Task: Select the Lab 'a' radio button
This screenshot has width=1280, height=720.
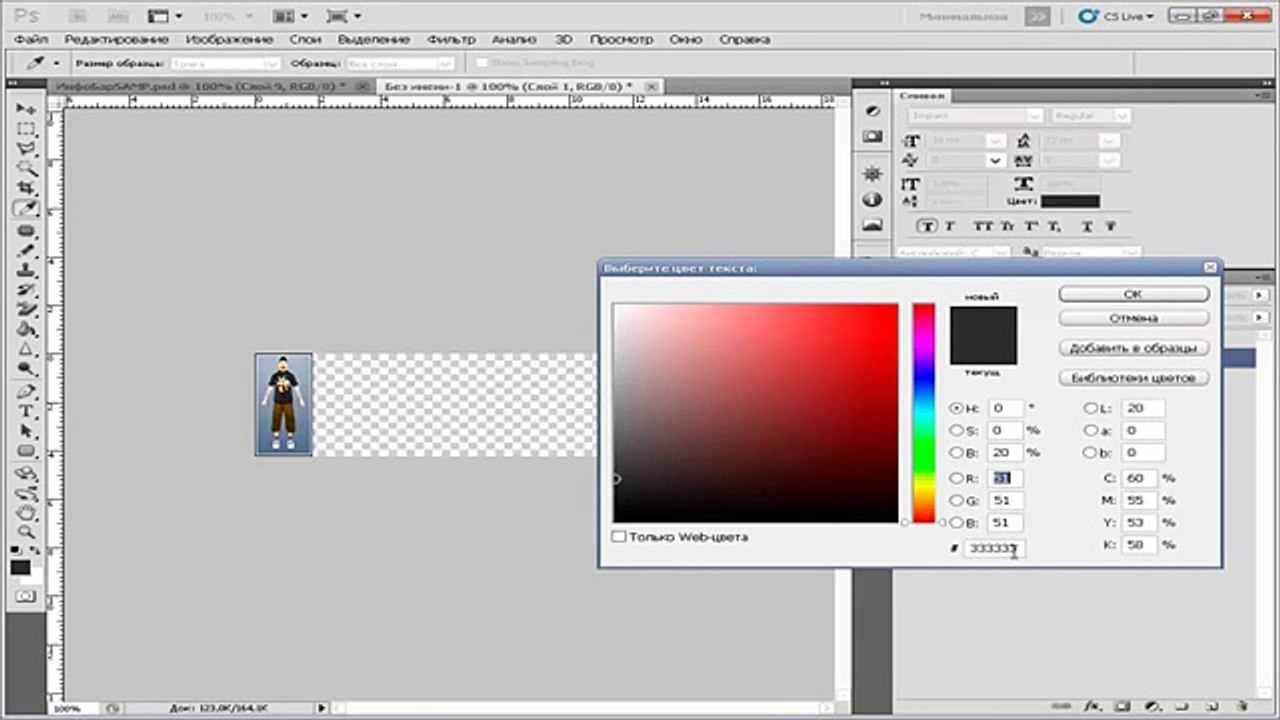Action: click(x=1091, y=430)
